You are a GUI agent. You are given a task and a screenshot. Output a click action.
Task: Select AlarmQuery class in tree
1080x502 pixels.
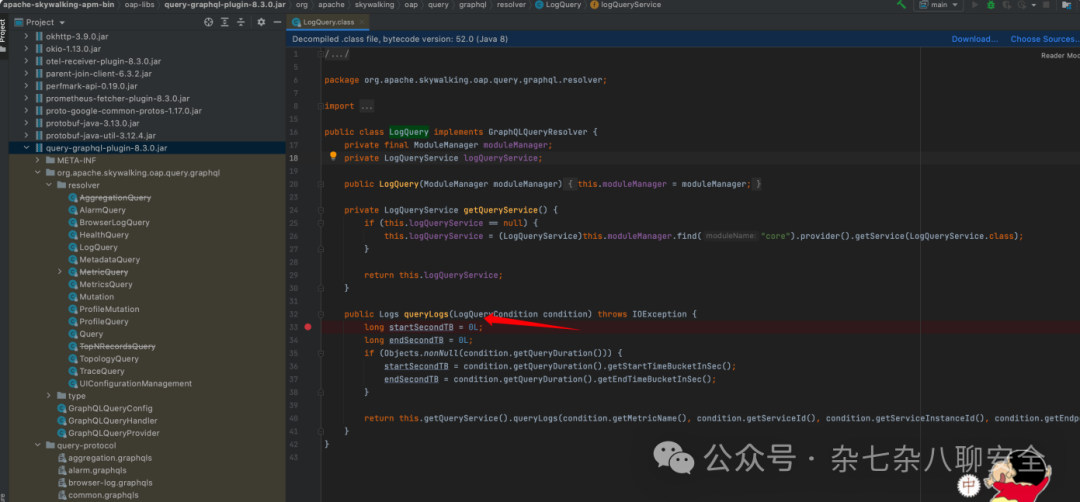click(x=103, y=210)
